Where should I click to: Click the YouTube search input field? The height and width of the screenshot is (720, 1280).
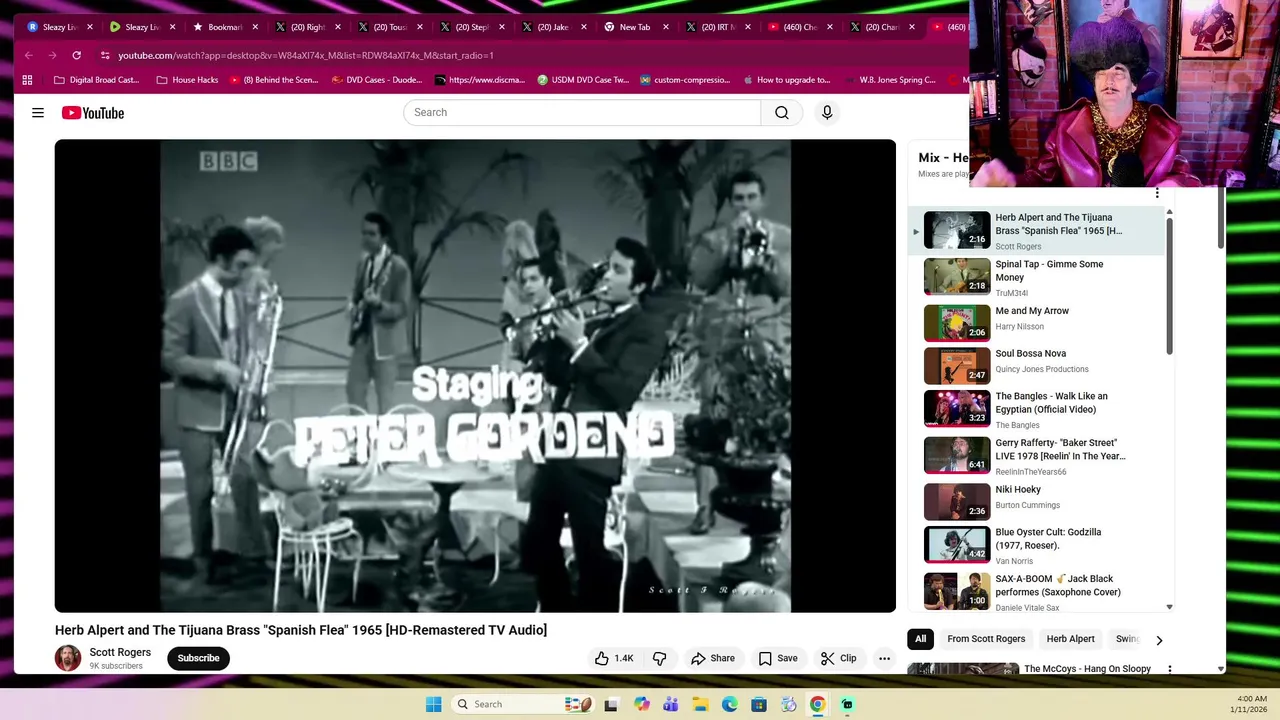tap(582, 113)
